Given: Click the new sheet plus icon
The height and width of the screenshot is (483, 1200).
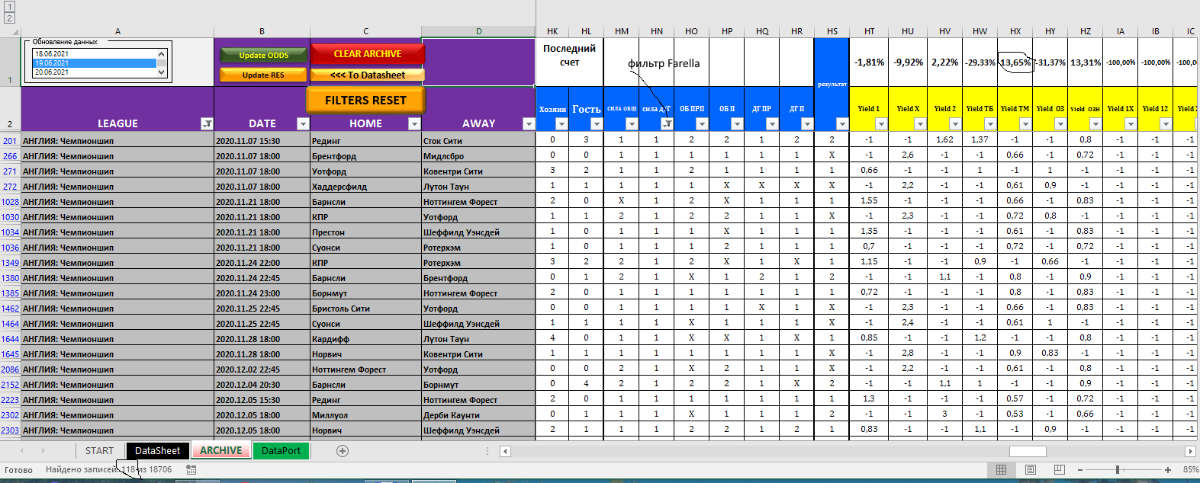Looking at the screenshot, I should click(343, 451).
